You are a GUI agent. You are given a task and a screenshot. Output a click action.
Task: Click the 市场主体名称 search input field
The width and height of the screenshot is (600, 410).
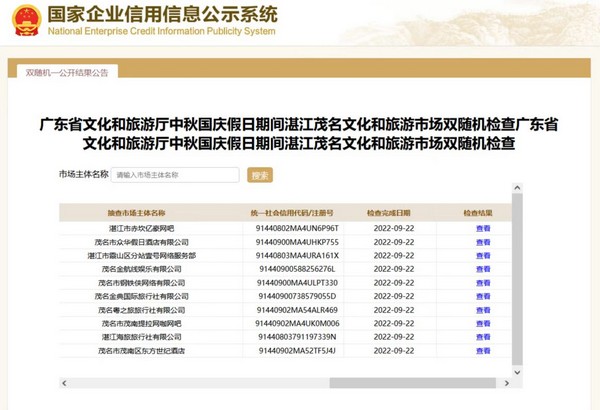click(175, 175)
